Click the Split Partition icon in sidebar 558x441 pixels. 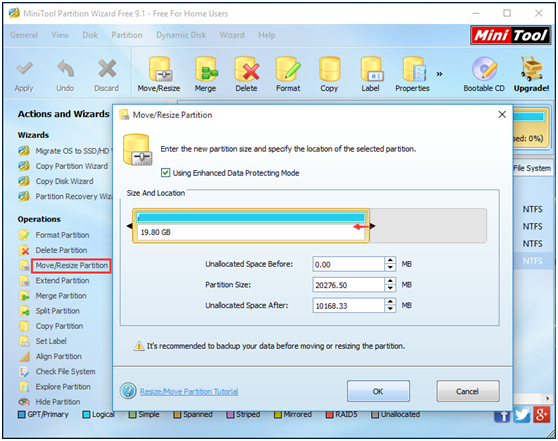tap(24, 311)
